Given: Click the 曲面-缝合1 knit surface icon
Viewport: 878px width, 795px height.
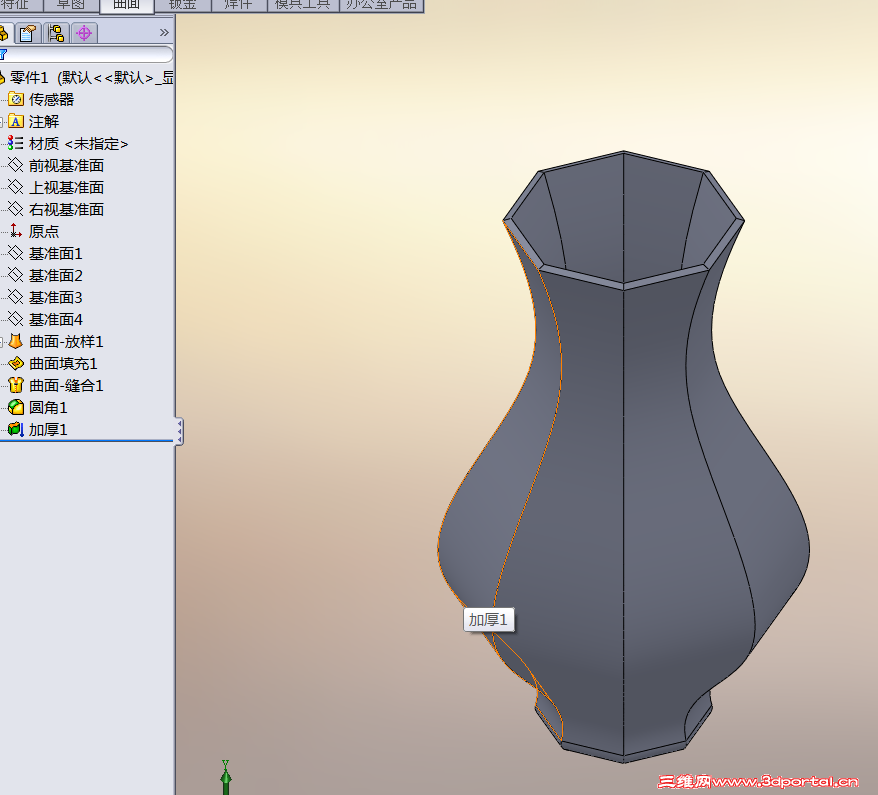Looking at the screenshot, I should tap(16, 385).
